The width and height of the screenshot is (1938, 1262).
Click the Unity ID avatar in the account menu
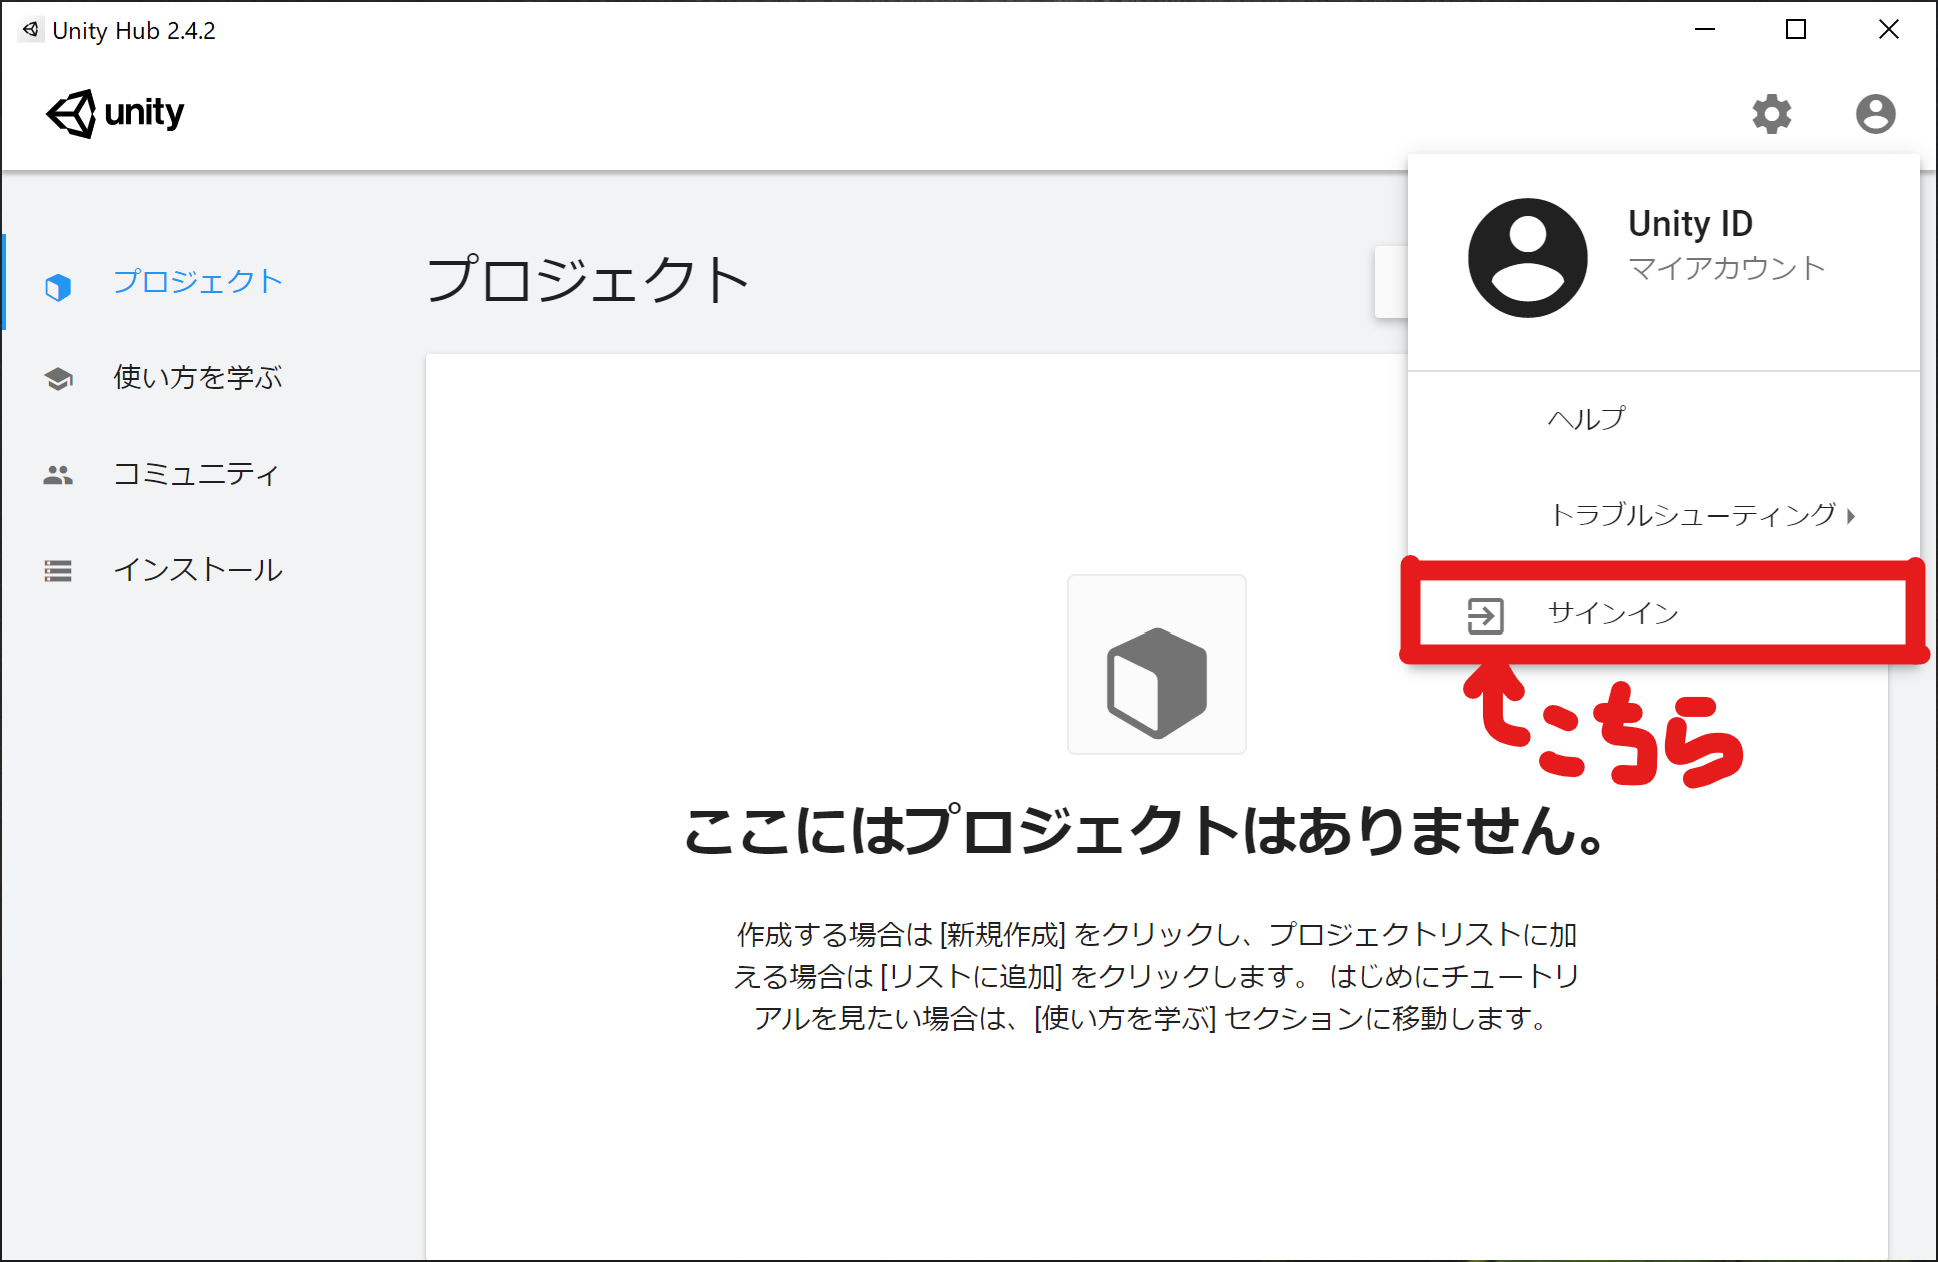pos(1528,257)
